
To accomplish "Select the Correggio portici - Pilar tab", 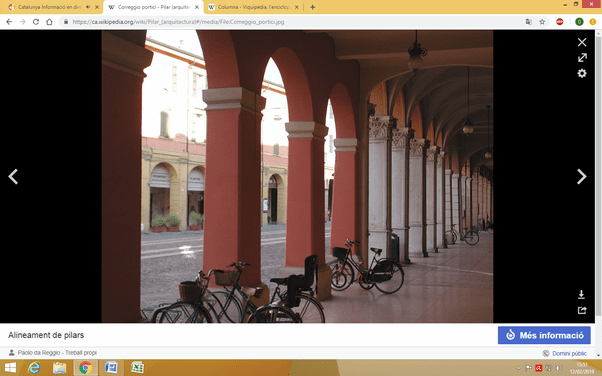I will coord(154,7).
